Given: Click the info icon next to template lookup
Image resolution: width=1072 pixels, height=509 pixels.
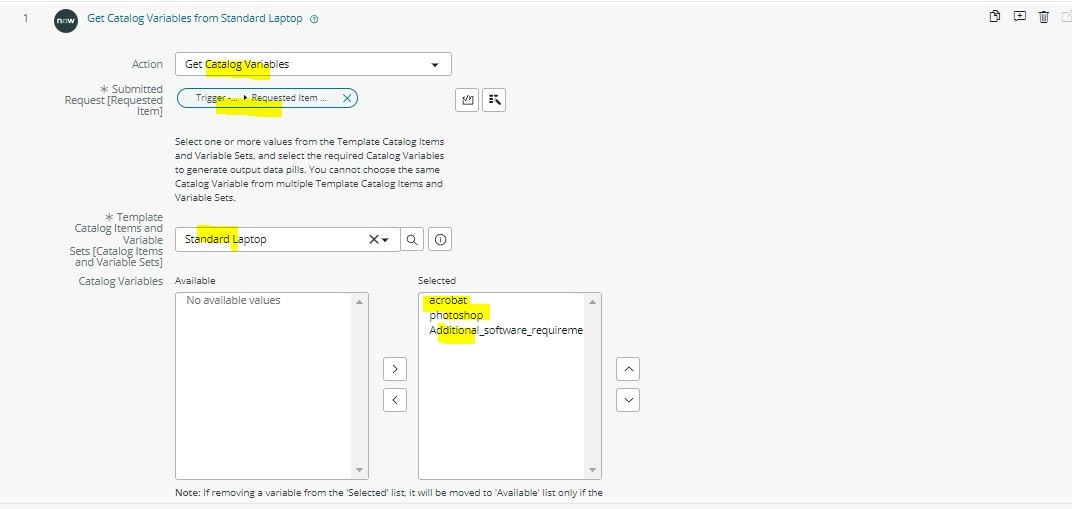Looking at the screenshot, I should coord(440,240).
